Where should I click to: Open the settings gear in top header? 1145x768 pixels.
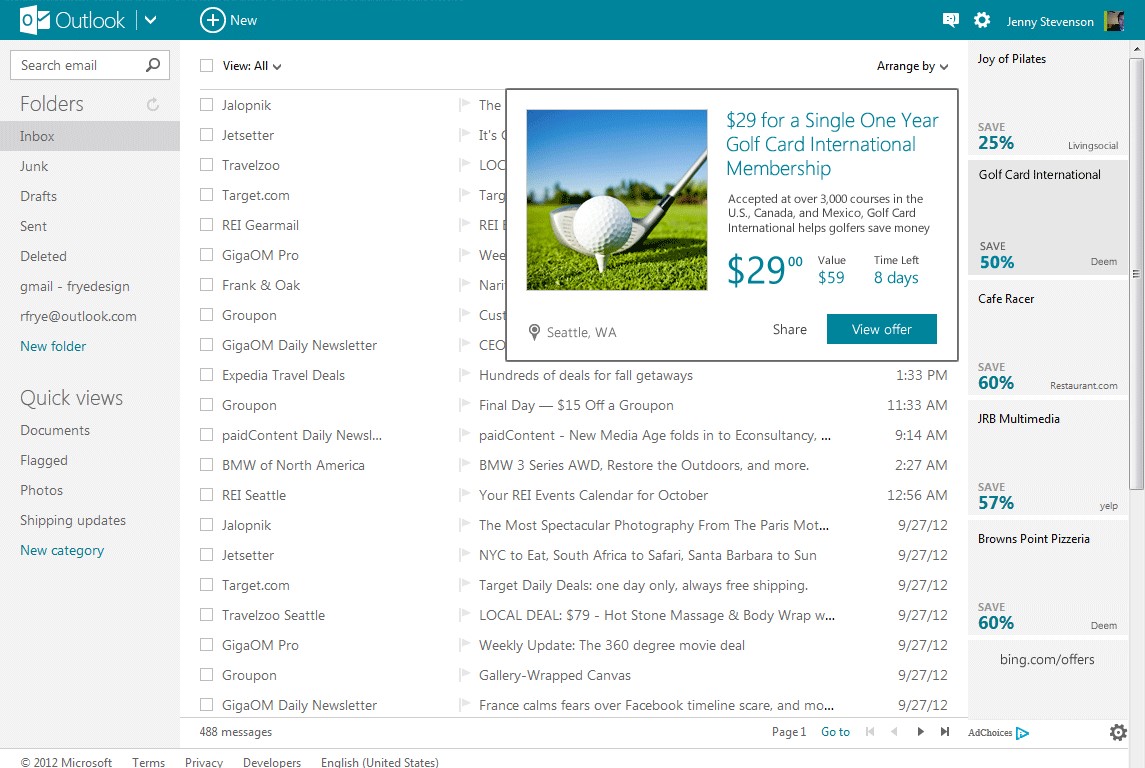click(x=982, y=20)
